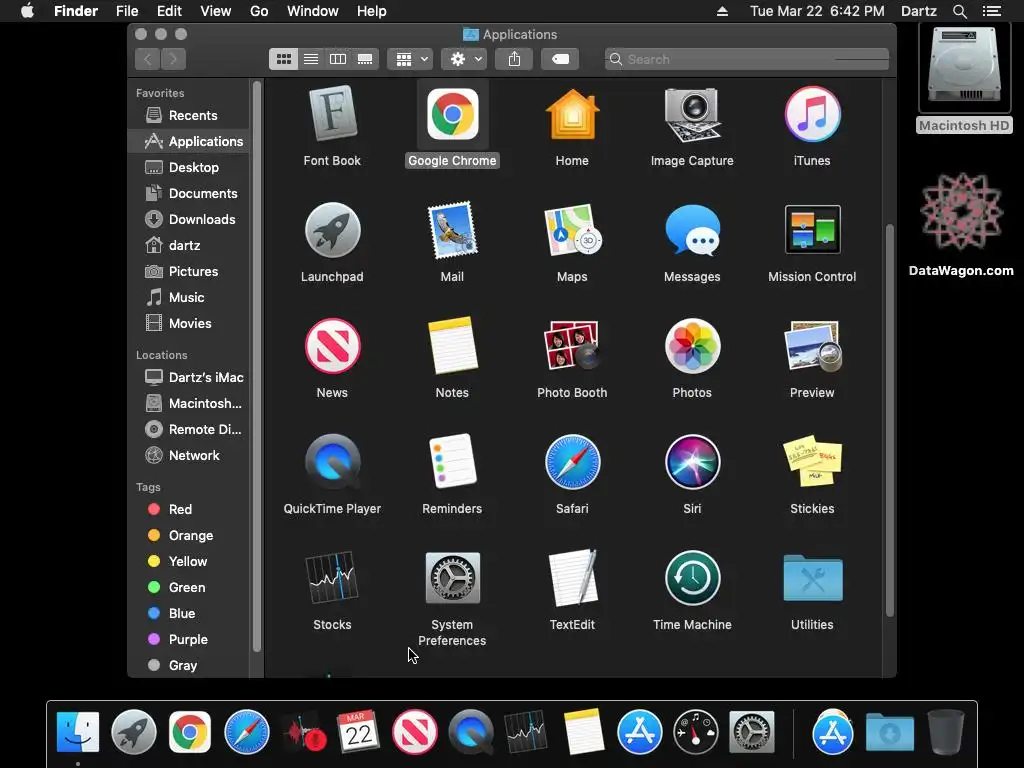Select the Macintosh HD desktop drive
The image size is (1024, 768).
[965, 78]
